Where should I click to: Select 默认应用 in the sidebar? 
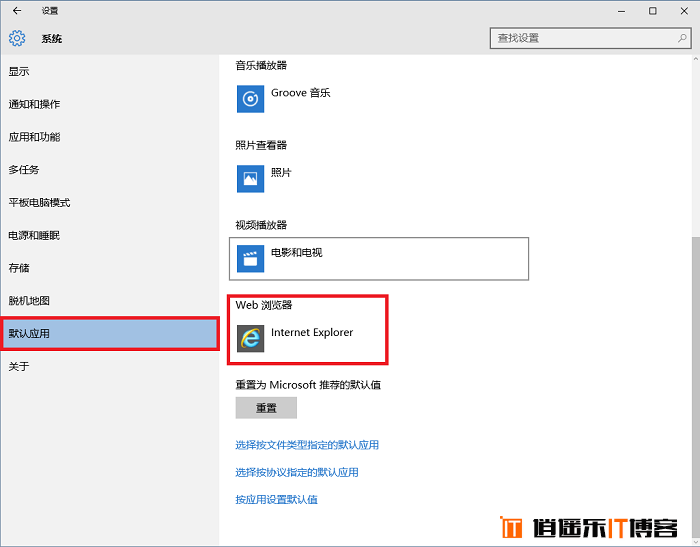(x=109, y=334)
